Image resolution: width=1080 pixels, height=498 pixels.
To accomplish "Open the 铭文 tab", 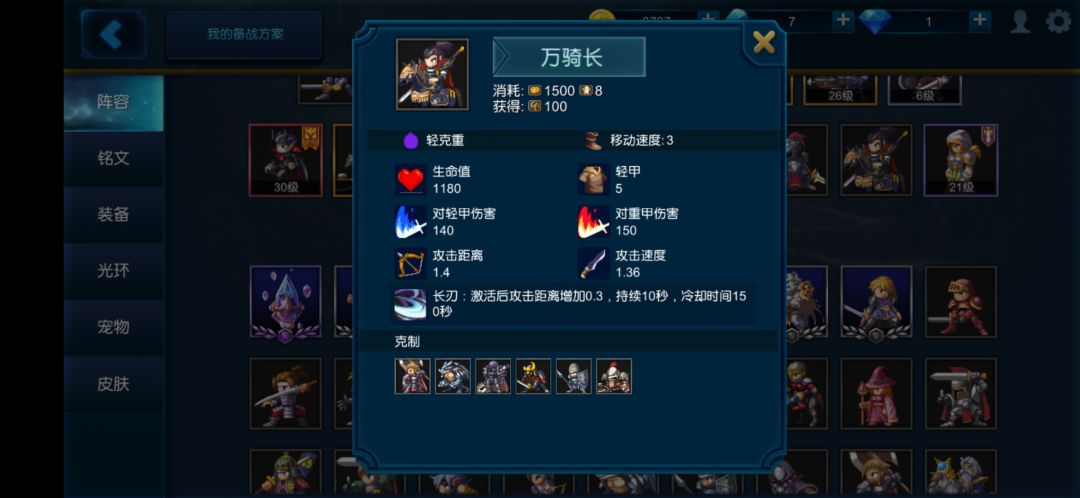I will pos(114,158).
